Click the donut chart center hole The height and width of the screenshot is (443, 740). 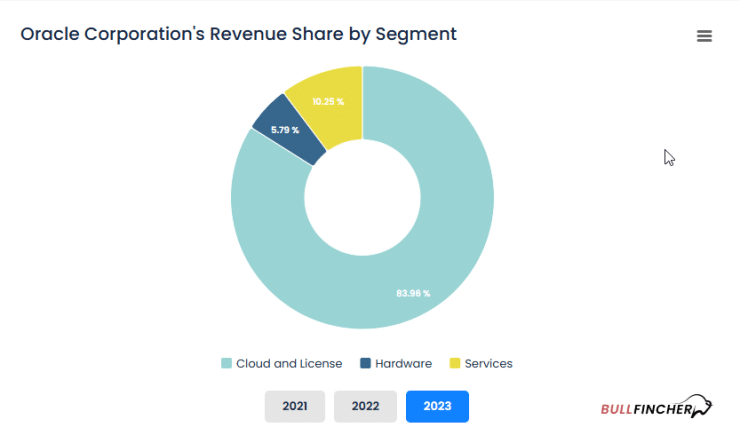click(362, 198)
